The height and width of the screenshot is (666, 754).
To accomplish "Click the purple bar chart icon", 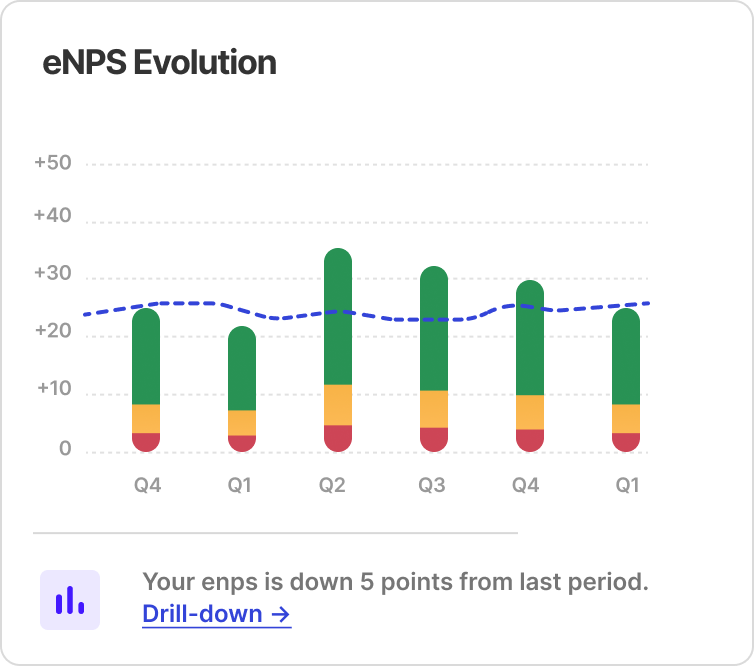I will [70, 600].
